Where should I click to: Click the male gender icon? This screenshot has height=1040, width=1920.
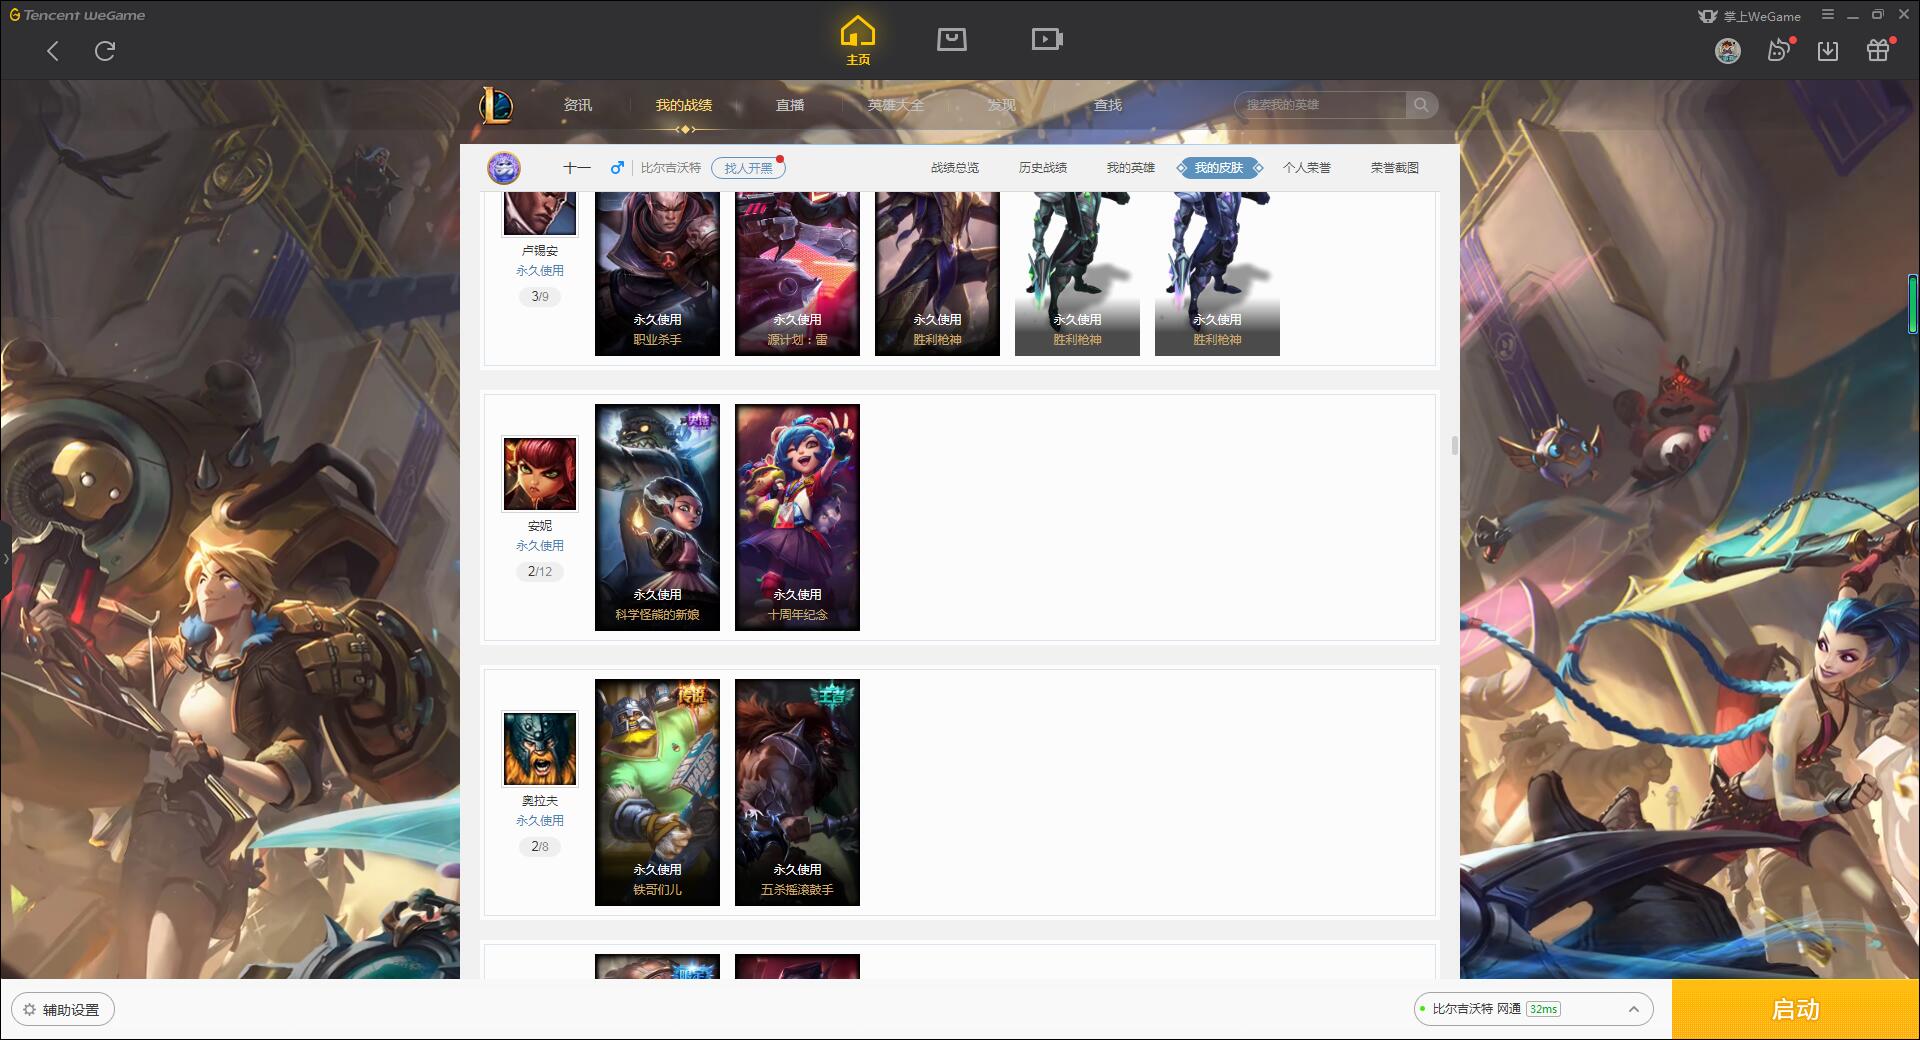coord(617,168)
